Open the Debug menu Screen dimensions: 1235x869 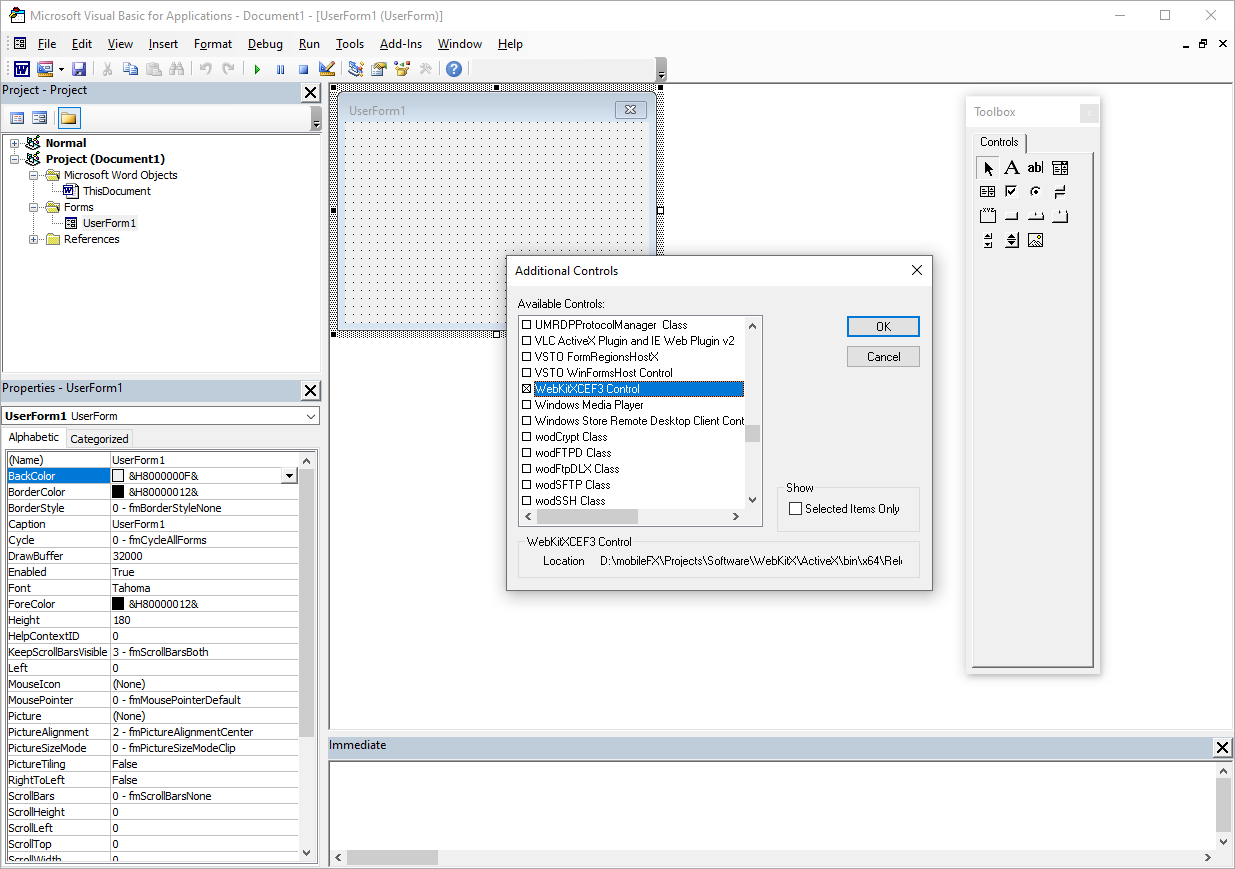coord(265,44)
